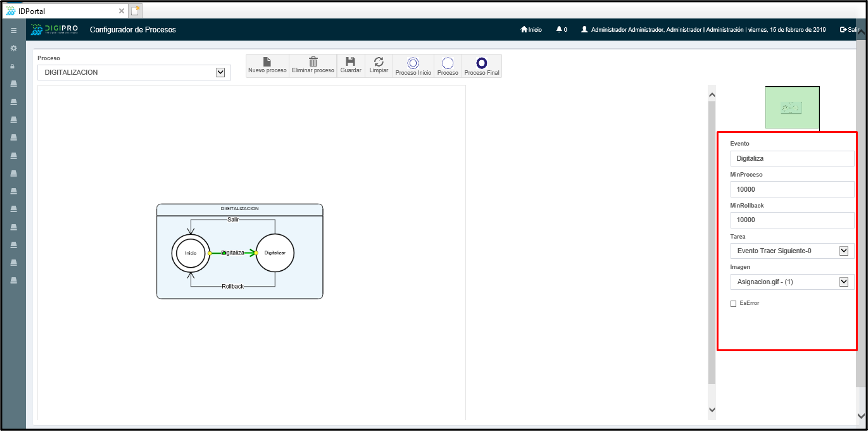Click the Nuevo proceso toolbar icon
The height and width of the screenshot is (432, 868).
pyautogui.click(x=267, y=63)
